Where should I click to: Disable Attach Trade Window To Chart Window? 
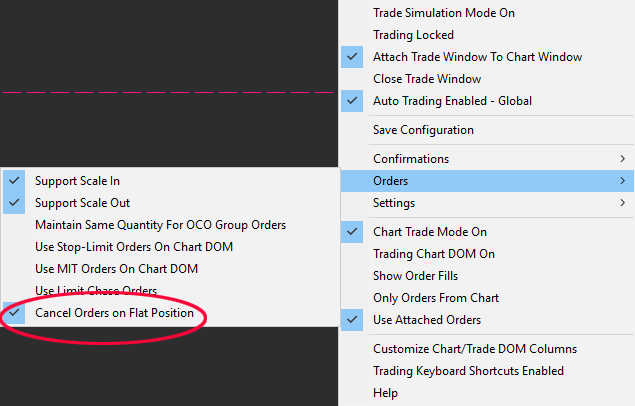[x=465, y=57]
